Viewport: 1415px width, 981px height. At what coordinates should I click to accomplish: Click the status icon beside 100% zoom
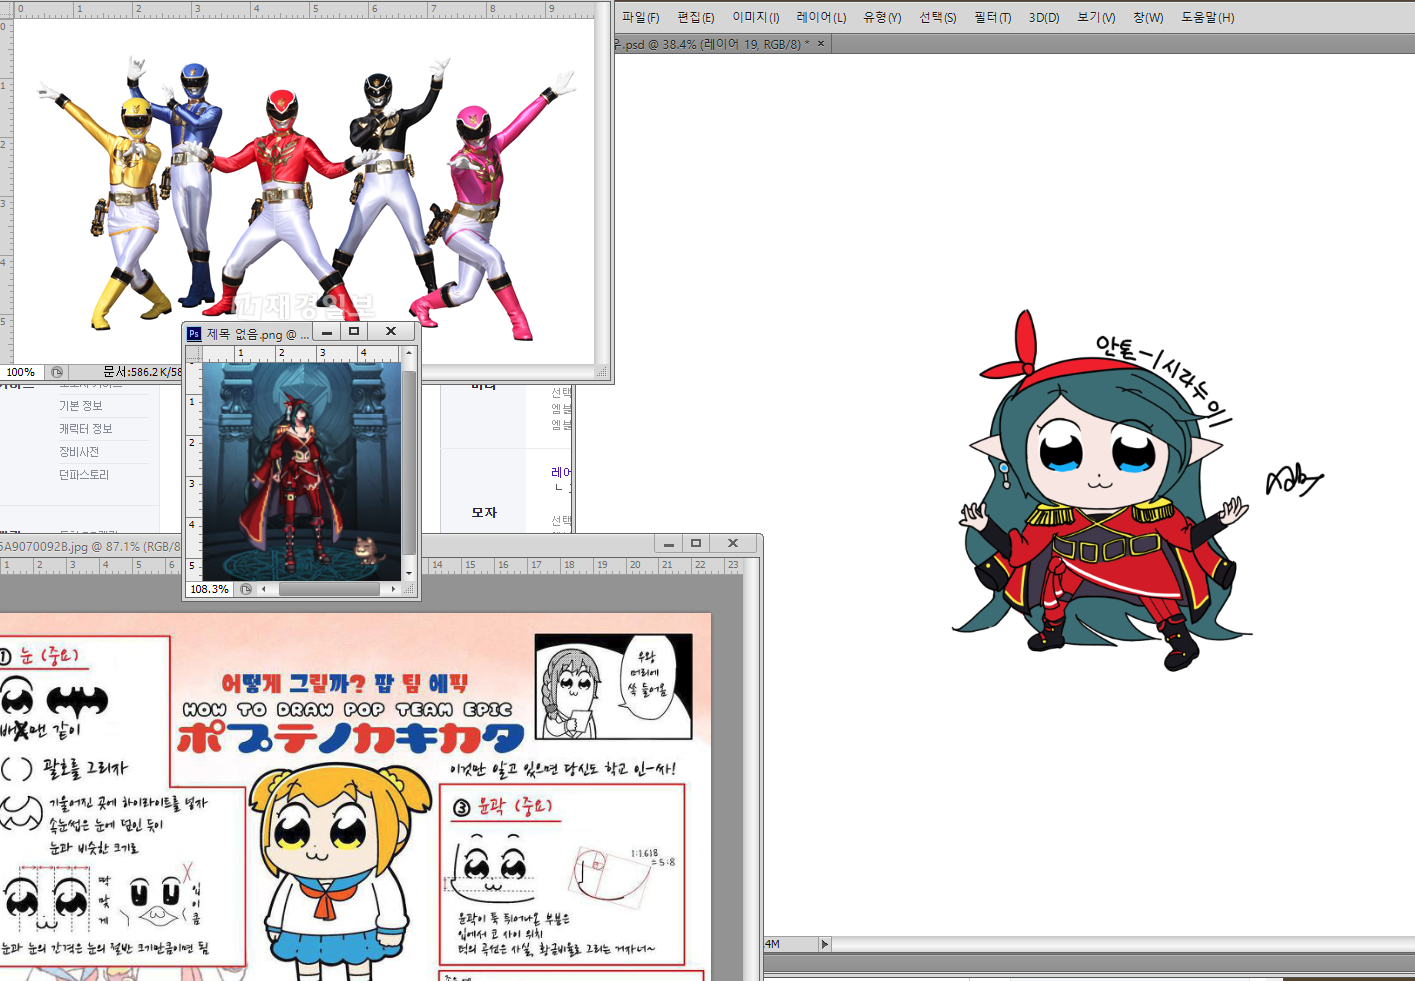tap(57, 372)
